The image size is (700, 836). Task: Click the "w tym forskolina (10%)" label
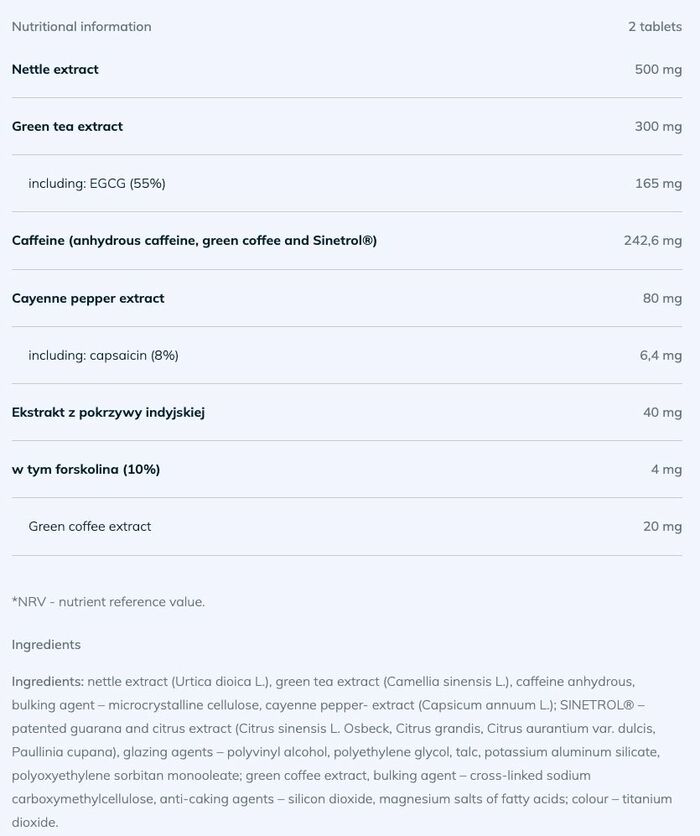[x=86, y=469]
